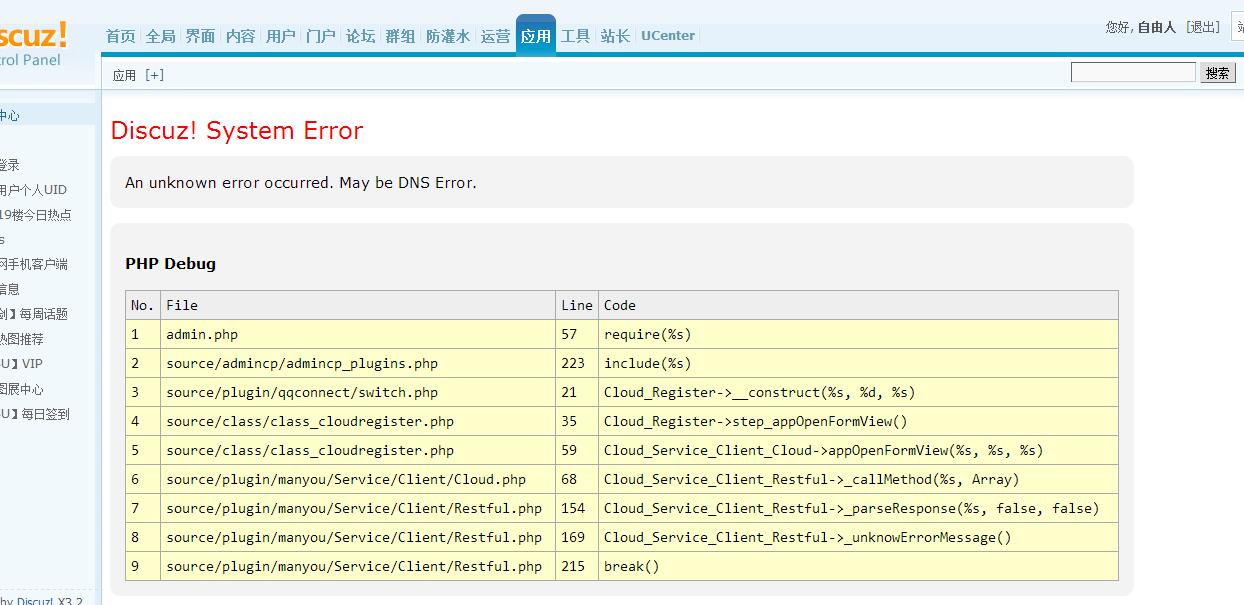Open the 每周话题 sidebar item

pyautogui.click(x=34, y=314)
